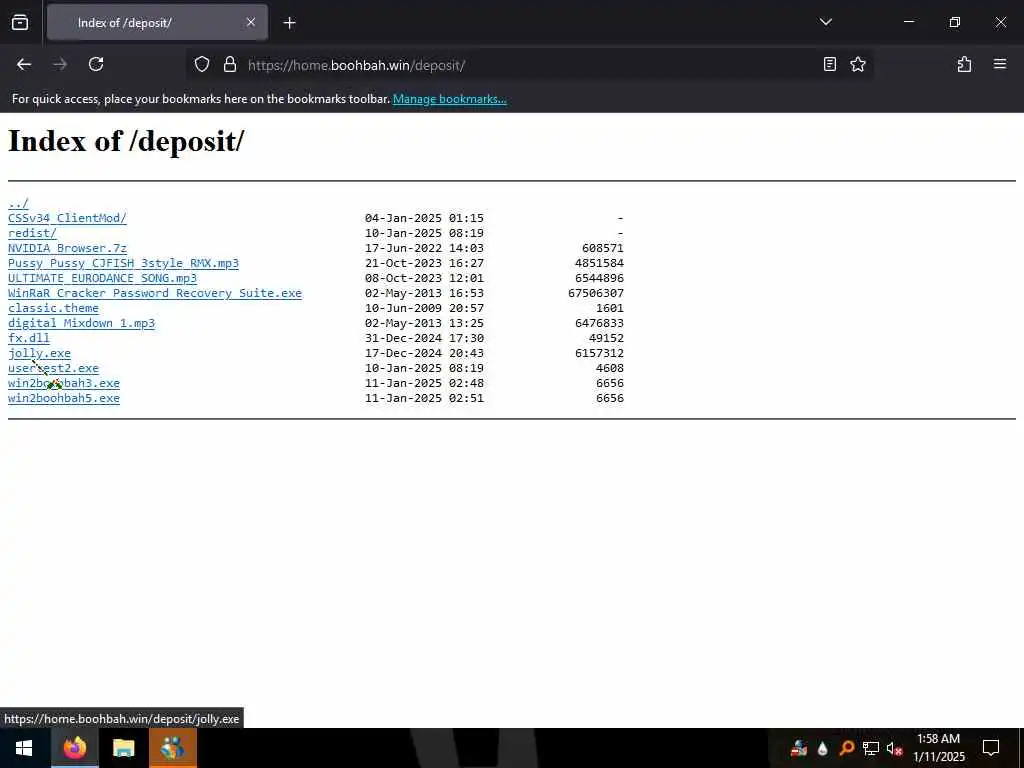Download NVIDIA_Browser.7z file

click(x=67, y=248)
